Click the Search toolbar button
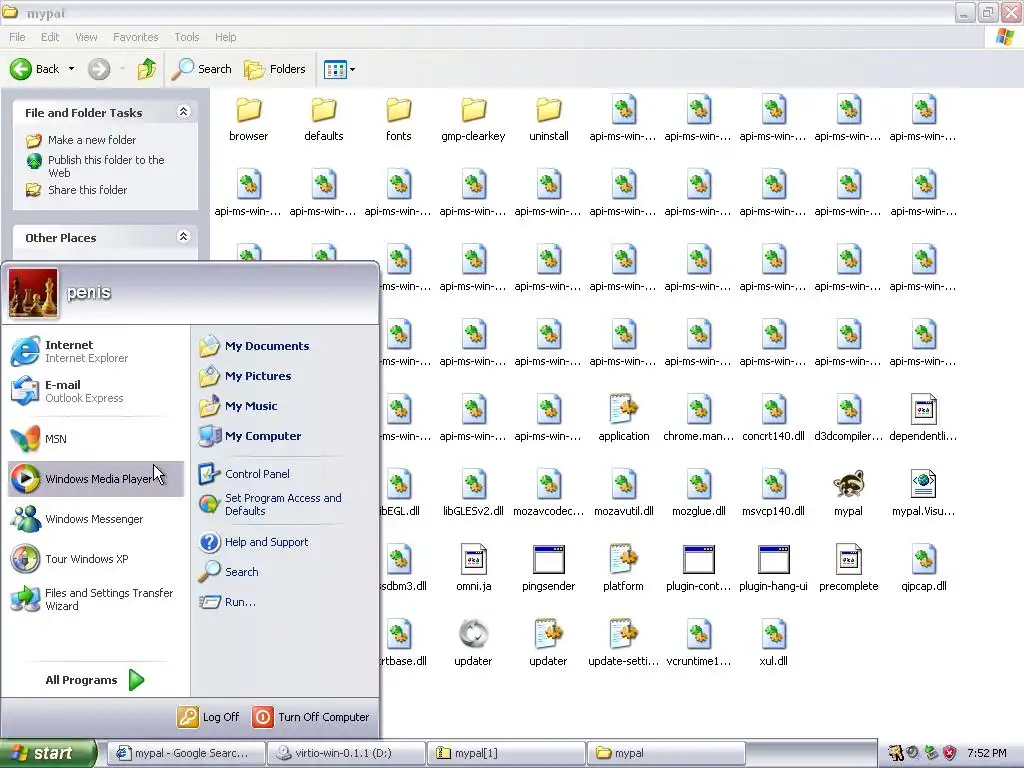The width and height of the screenshot is (1024, 768). [x=201, y=69]
